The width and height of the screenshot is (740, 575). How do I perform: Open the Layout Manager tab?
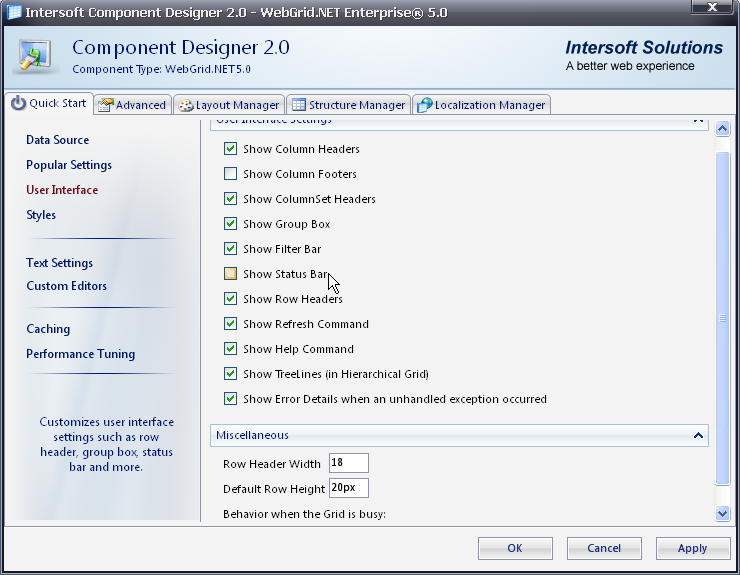pyautogui.click(x=229, y=105)
